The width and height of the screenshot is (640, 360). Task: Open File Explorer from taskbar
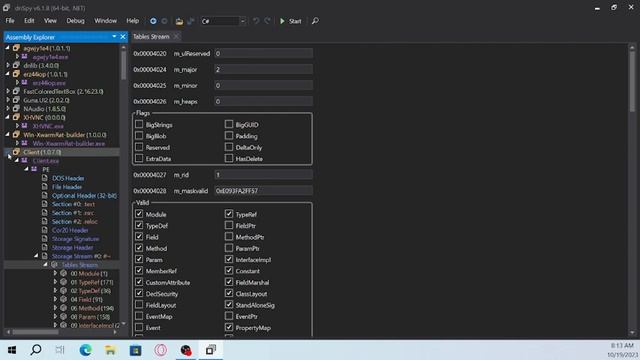tap(111, 350)
